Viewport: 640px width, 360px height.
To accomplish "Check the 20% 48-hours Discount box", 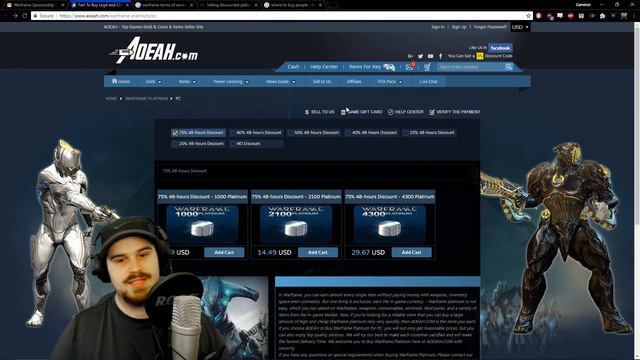I will click(175, 144).
